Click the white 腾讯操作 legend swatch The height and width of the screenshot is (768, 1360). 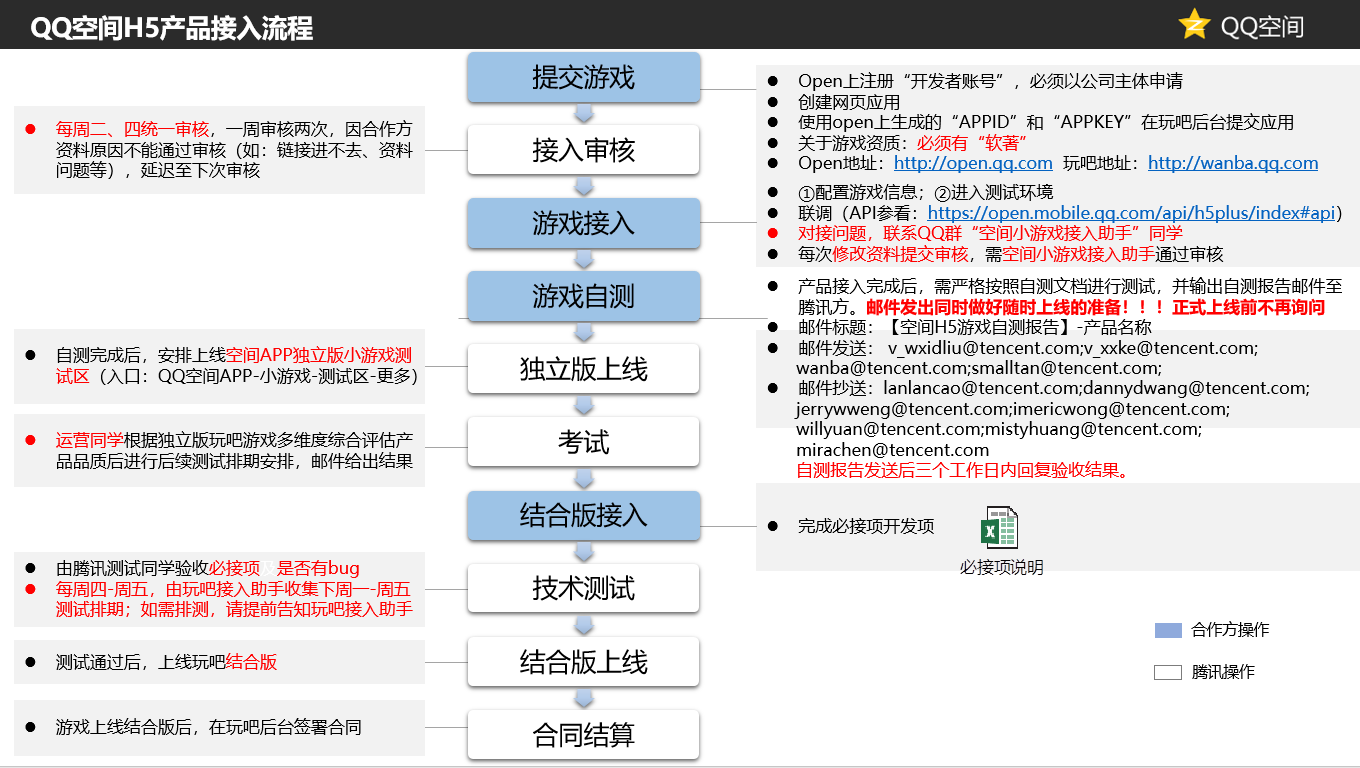coord(1166,672)
